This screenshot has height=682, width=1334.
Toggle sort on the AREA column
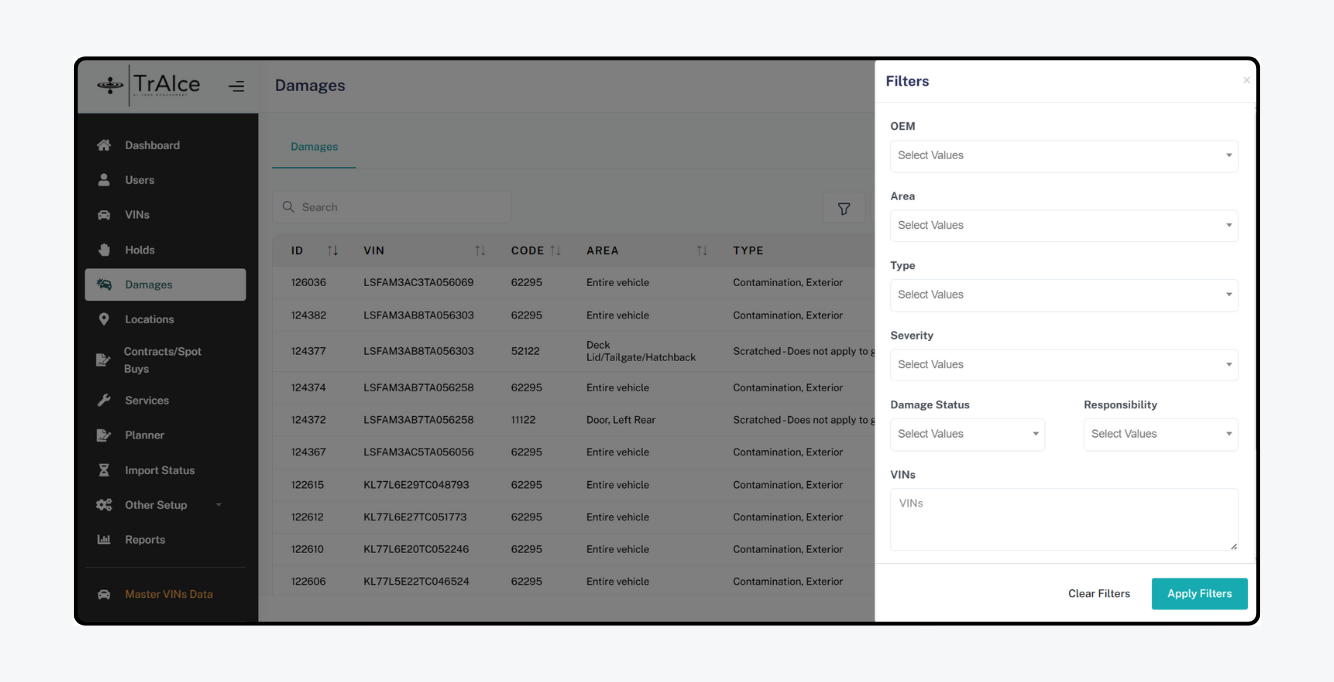tap(702, 251)
